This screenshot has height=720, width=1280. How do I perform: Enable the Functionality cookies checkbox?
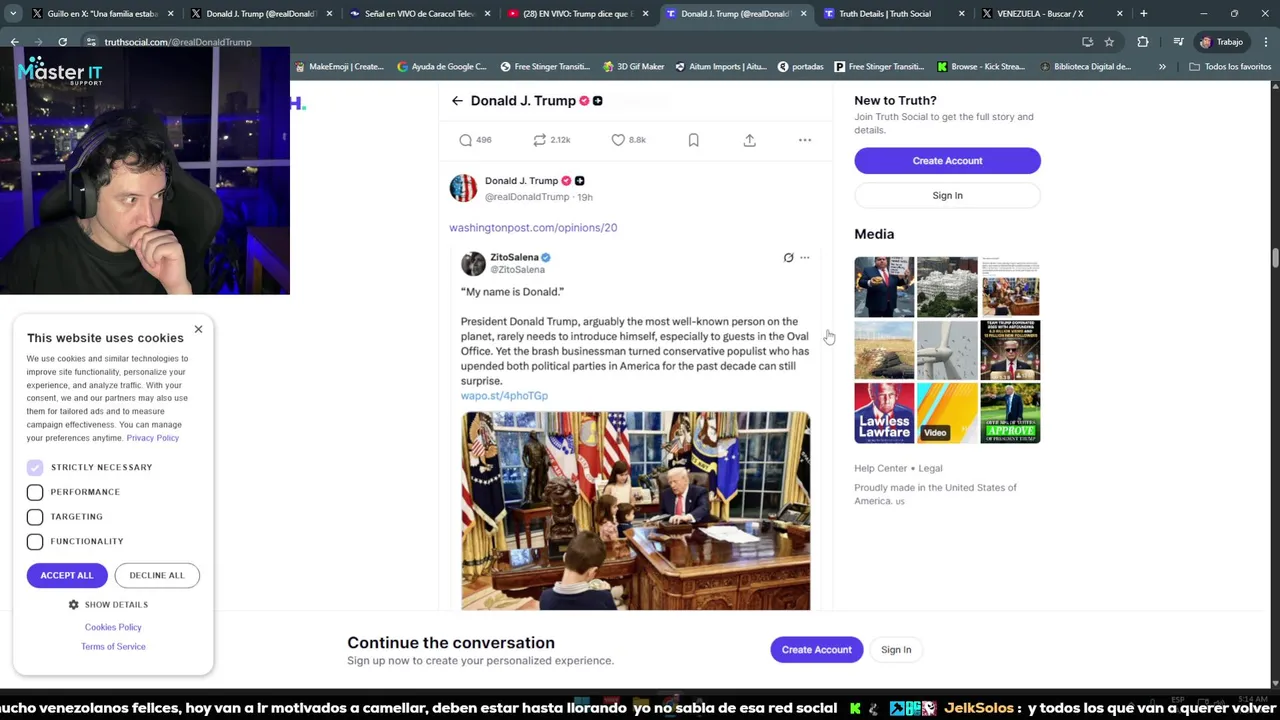[35, 542]
